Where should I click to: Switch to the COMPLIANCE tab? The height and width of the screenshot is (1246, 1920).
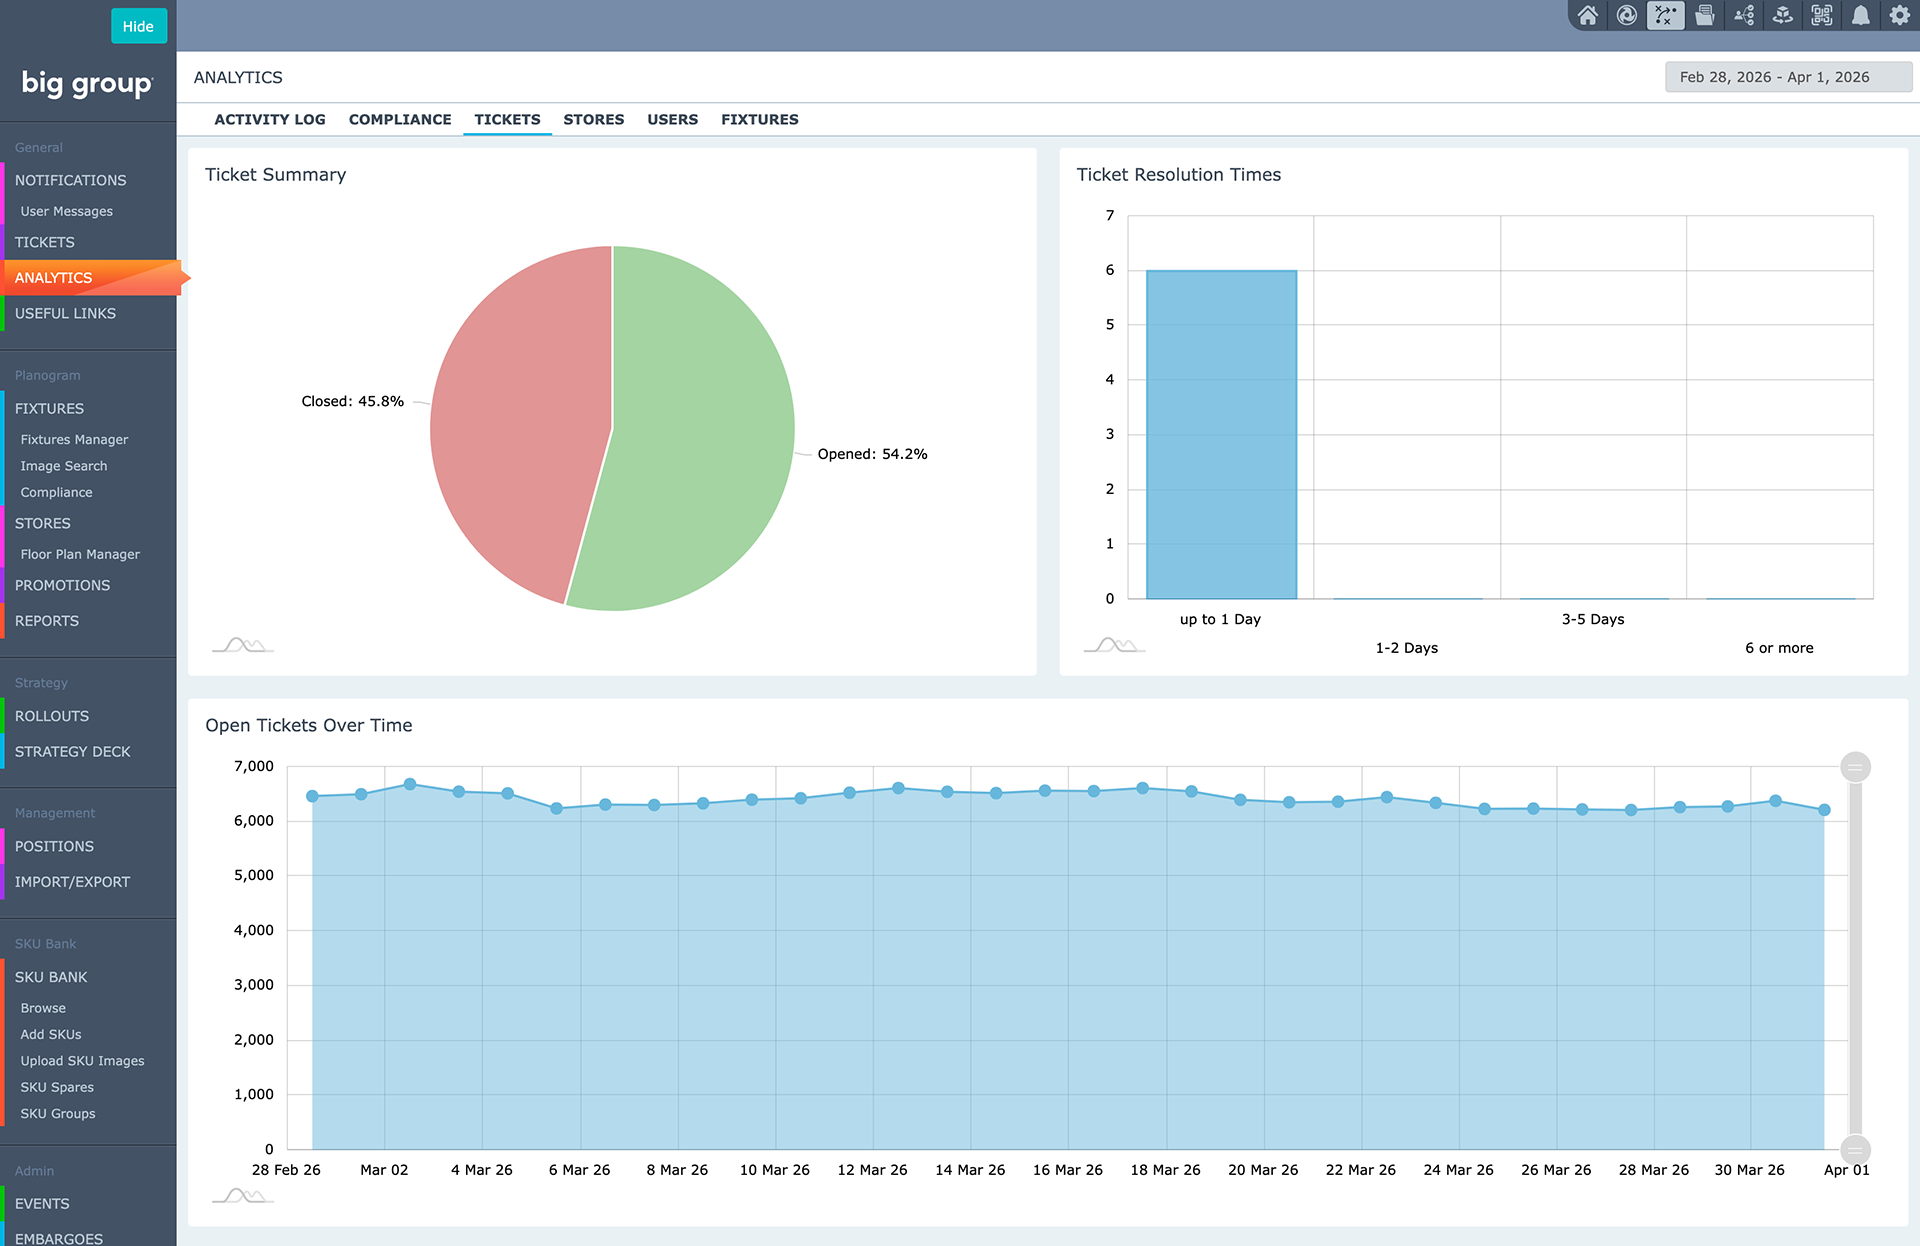400,119
